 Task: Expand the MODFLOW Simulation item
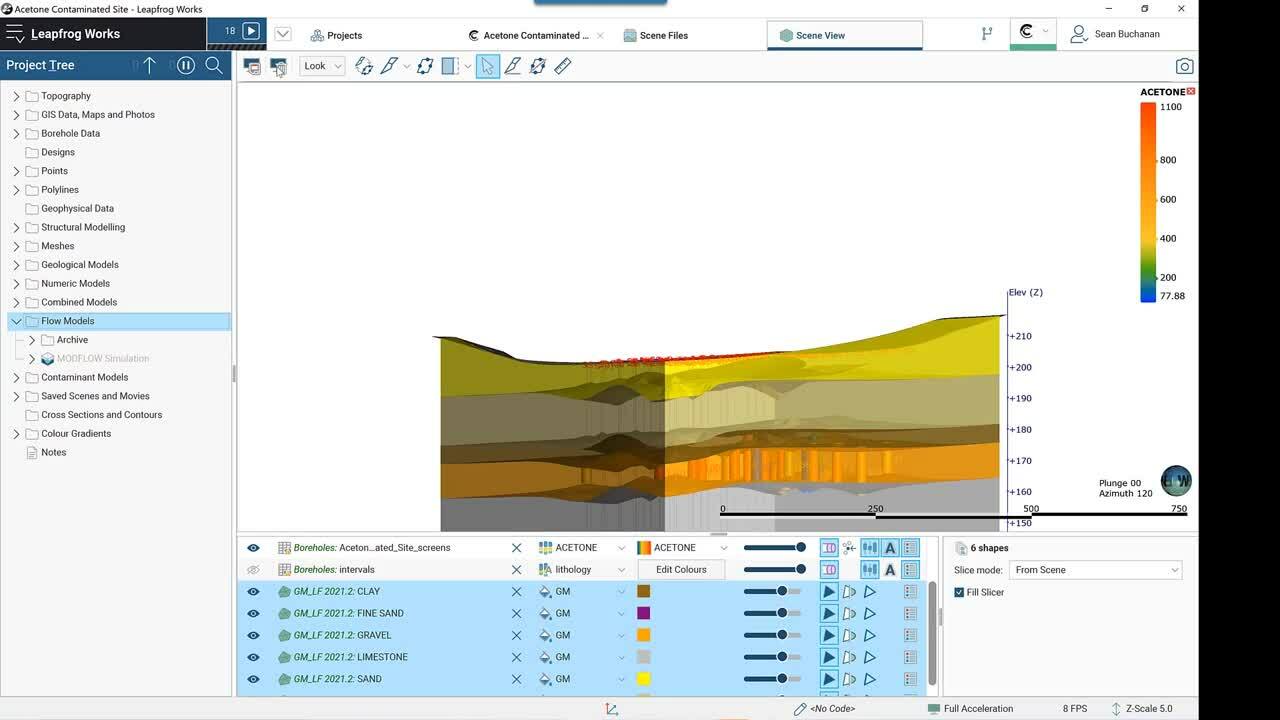click(x=32, y=359)
